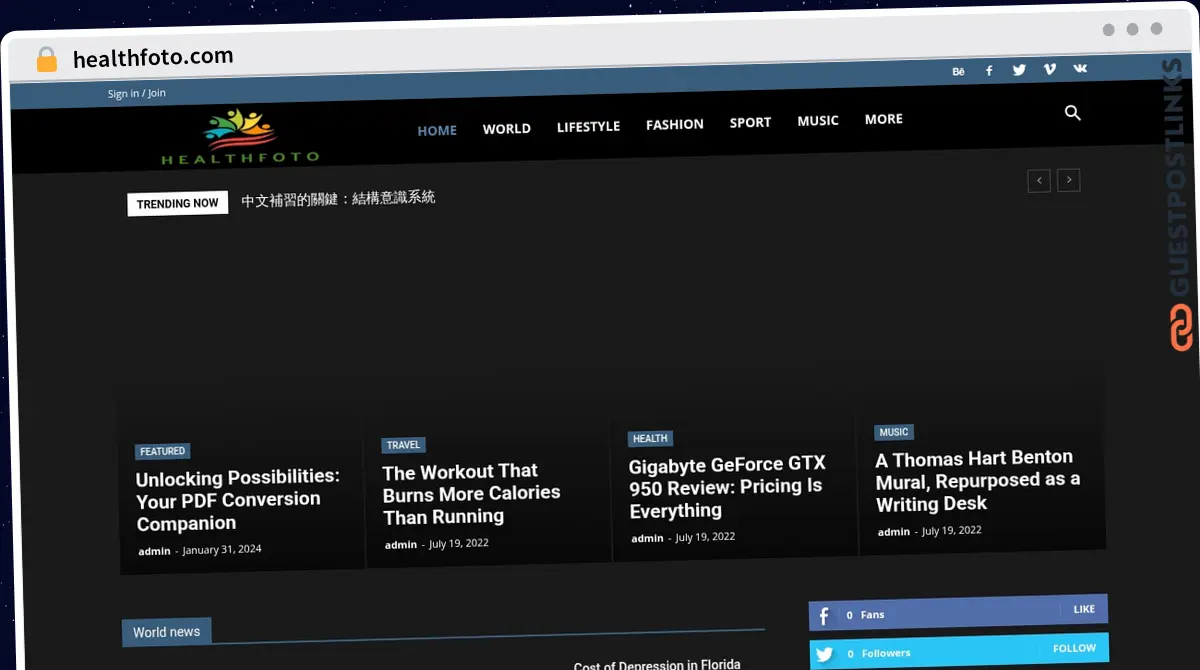Open the FEATURED category tag

click(x=163, y=451)
